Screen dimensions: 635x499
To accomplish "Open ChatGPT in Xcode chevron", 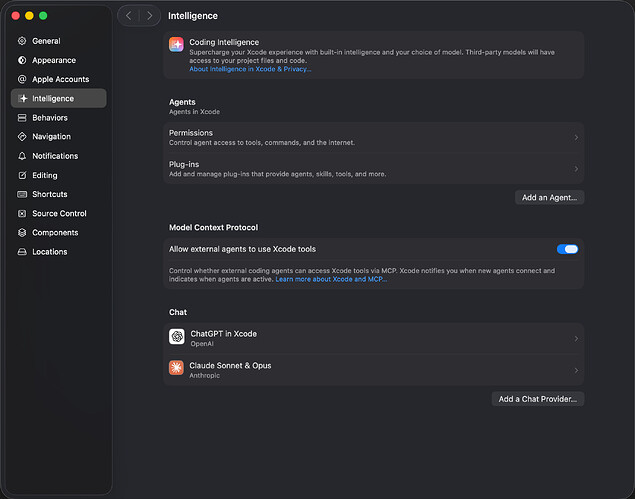I will (x=576, y=339).
